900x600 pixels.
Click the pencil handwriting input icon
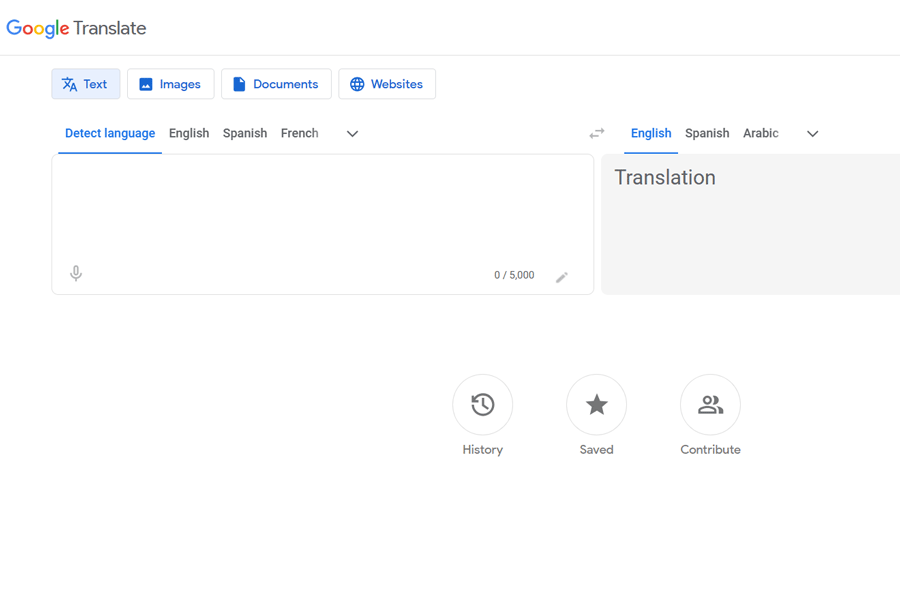tap(562, 277)
